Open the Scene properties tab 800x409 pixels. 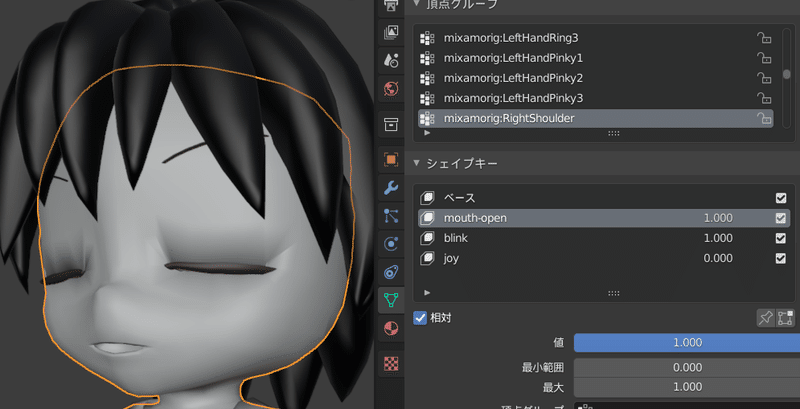pyautogui.click(x=391, y=60)
